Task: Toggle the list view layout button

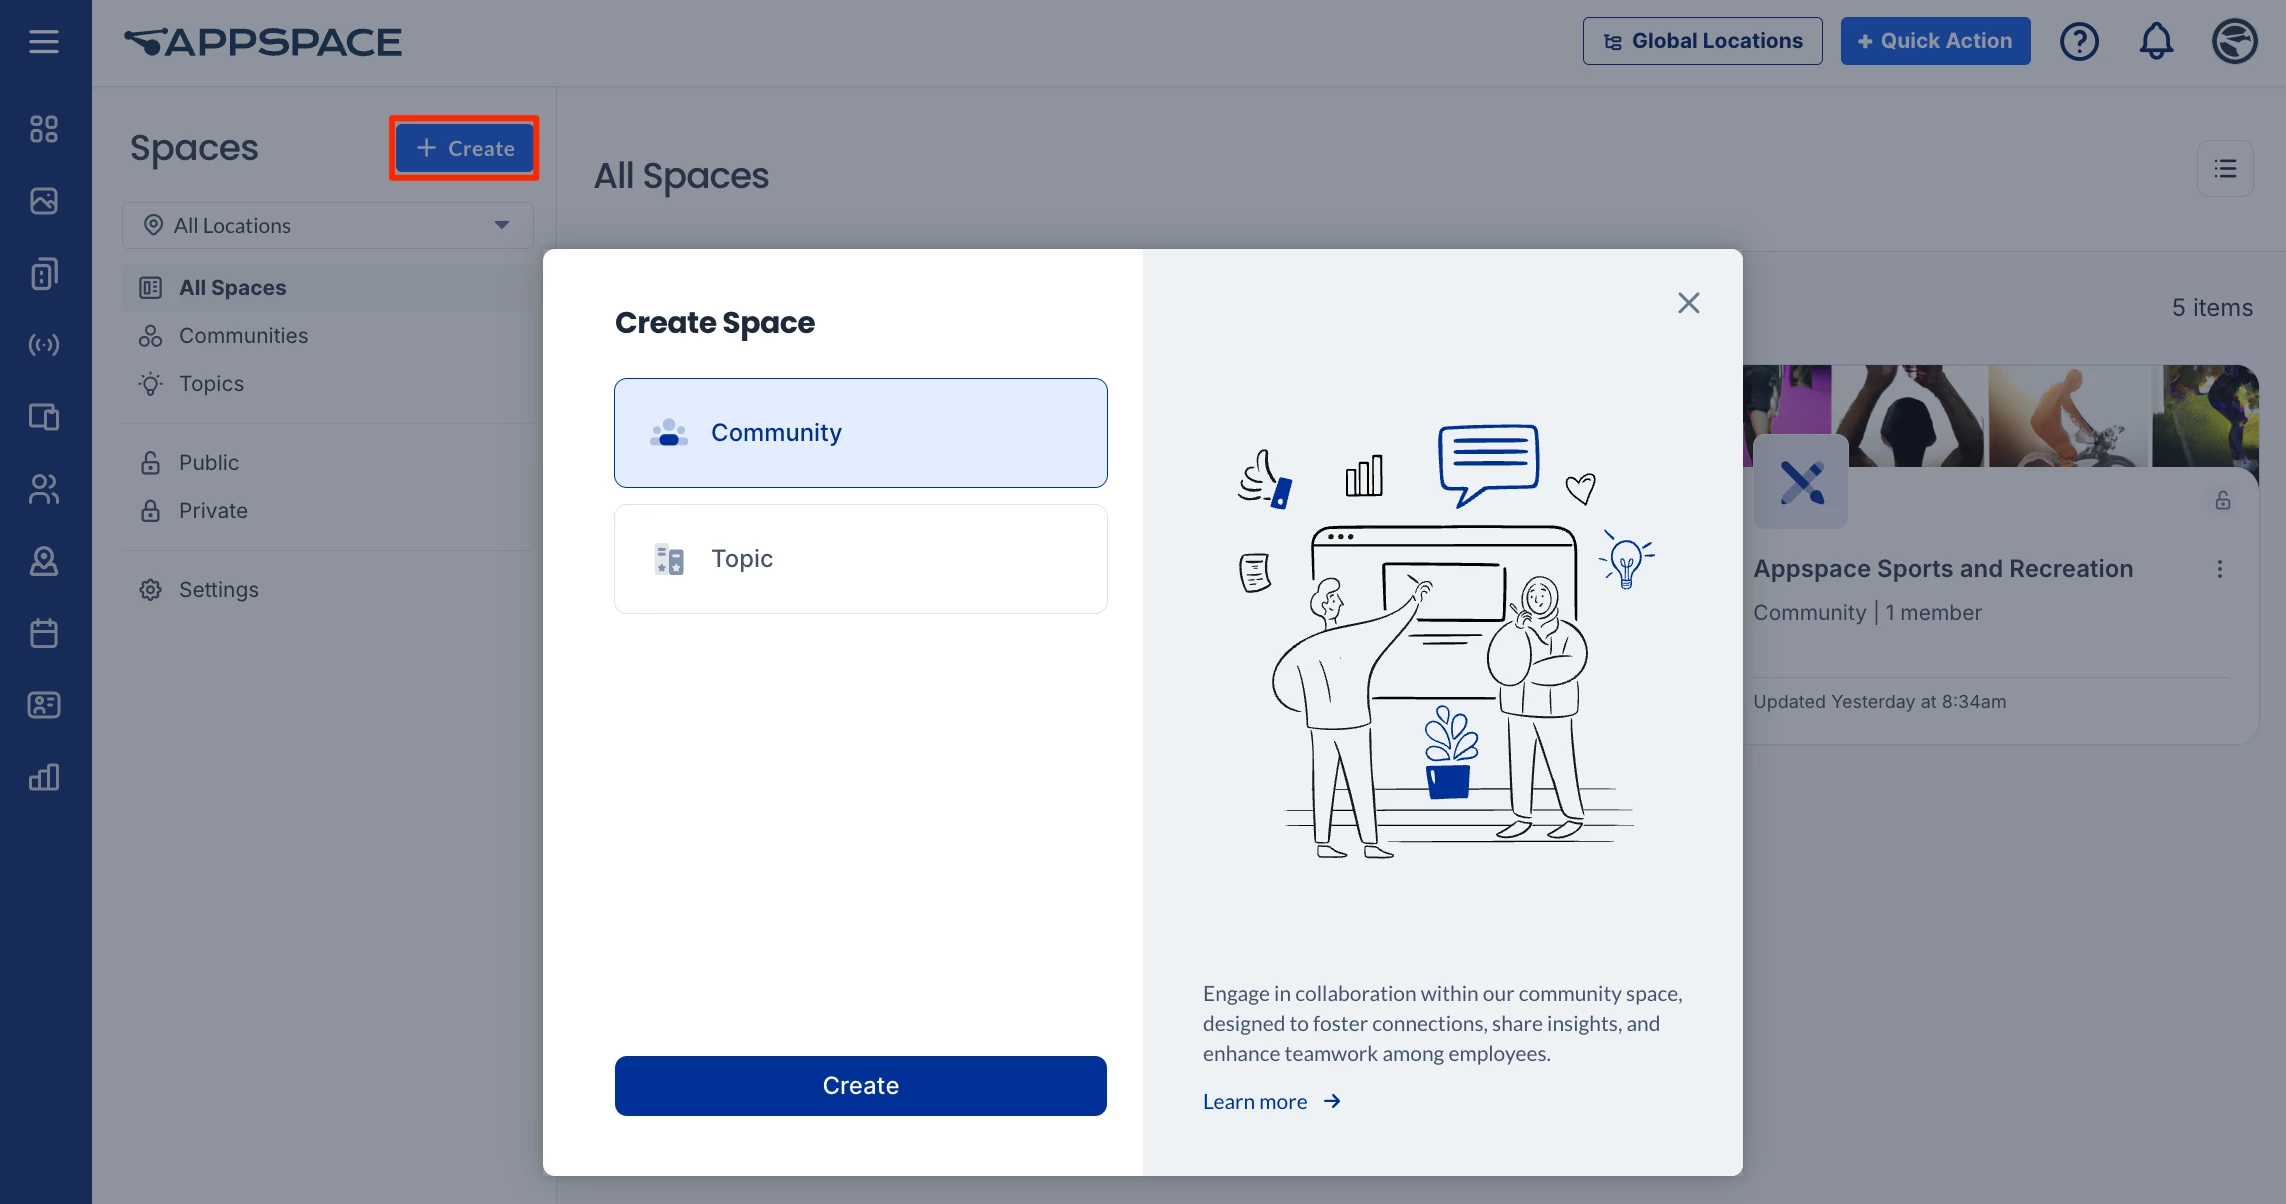Action: [x=2225, y=169]
